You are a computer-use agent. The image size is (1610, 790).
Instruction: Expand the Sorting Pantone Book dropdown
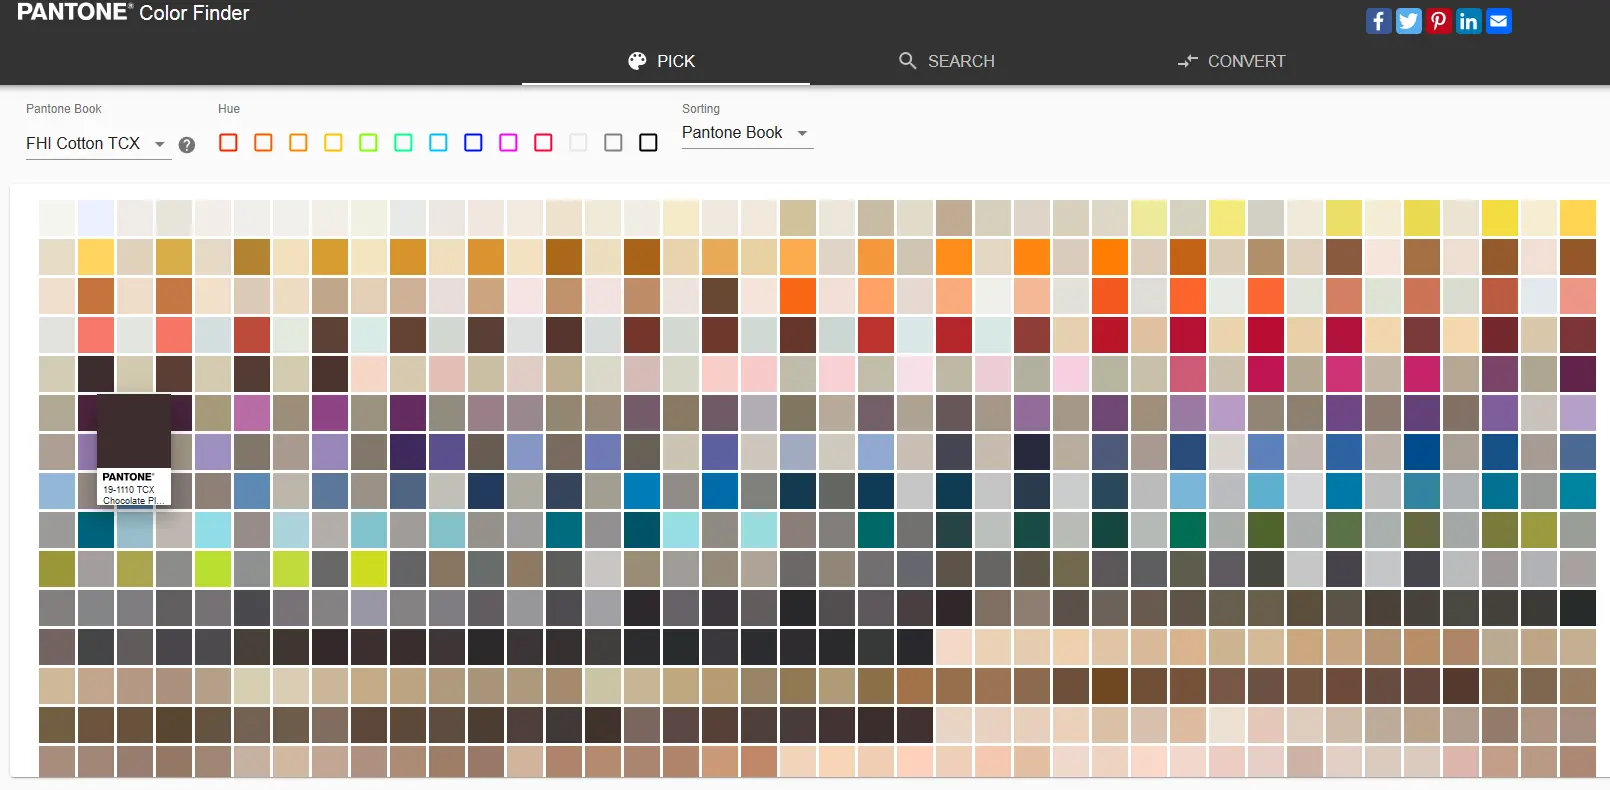click(x=747, y=133)
